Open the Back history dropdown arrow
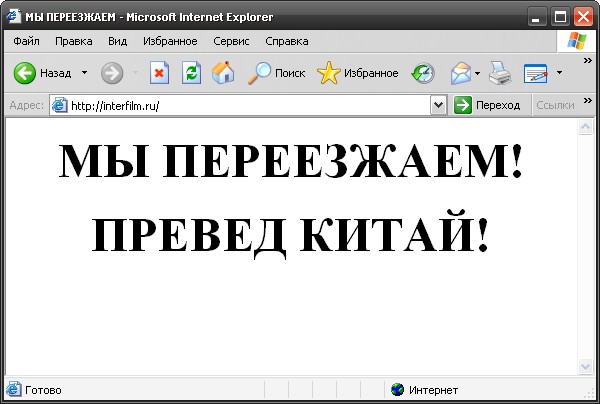Screen dimensions: 600x404 pos(85,72)
